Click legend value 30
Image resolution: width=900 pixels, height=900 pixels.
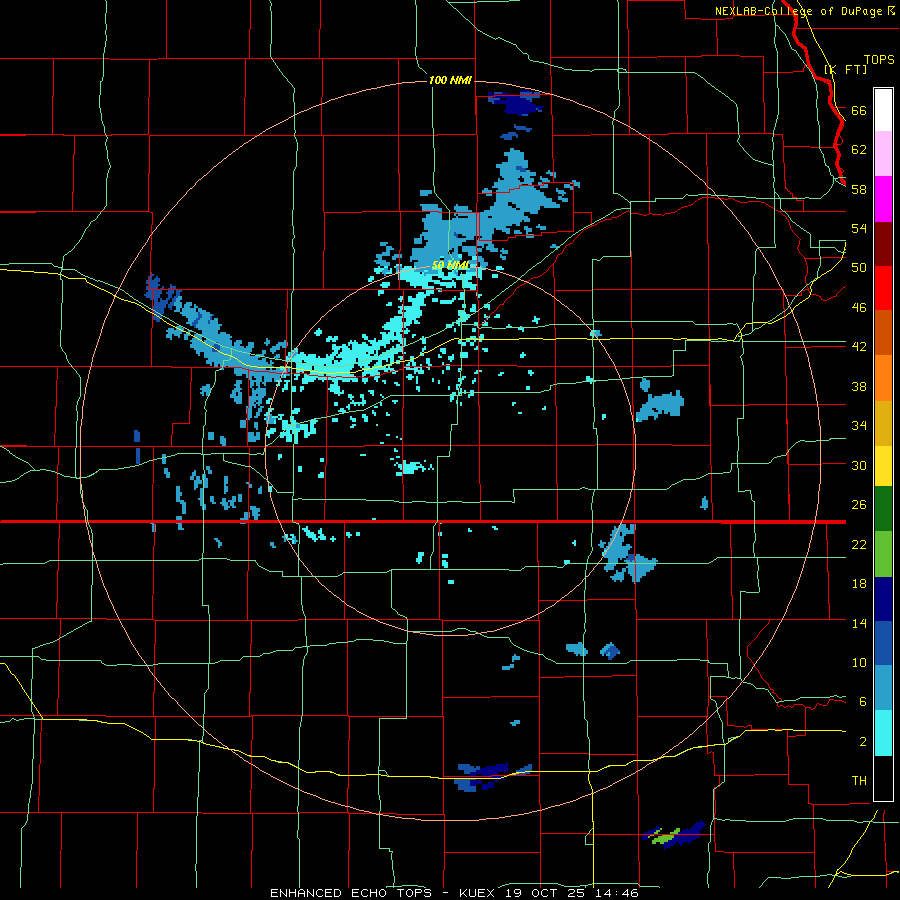coord(859,465)
